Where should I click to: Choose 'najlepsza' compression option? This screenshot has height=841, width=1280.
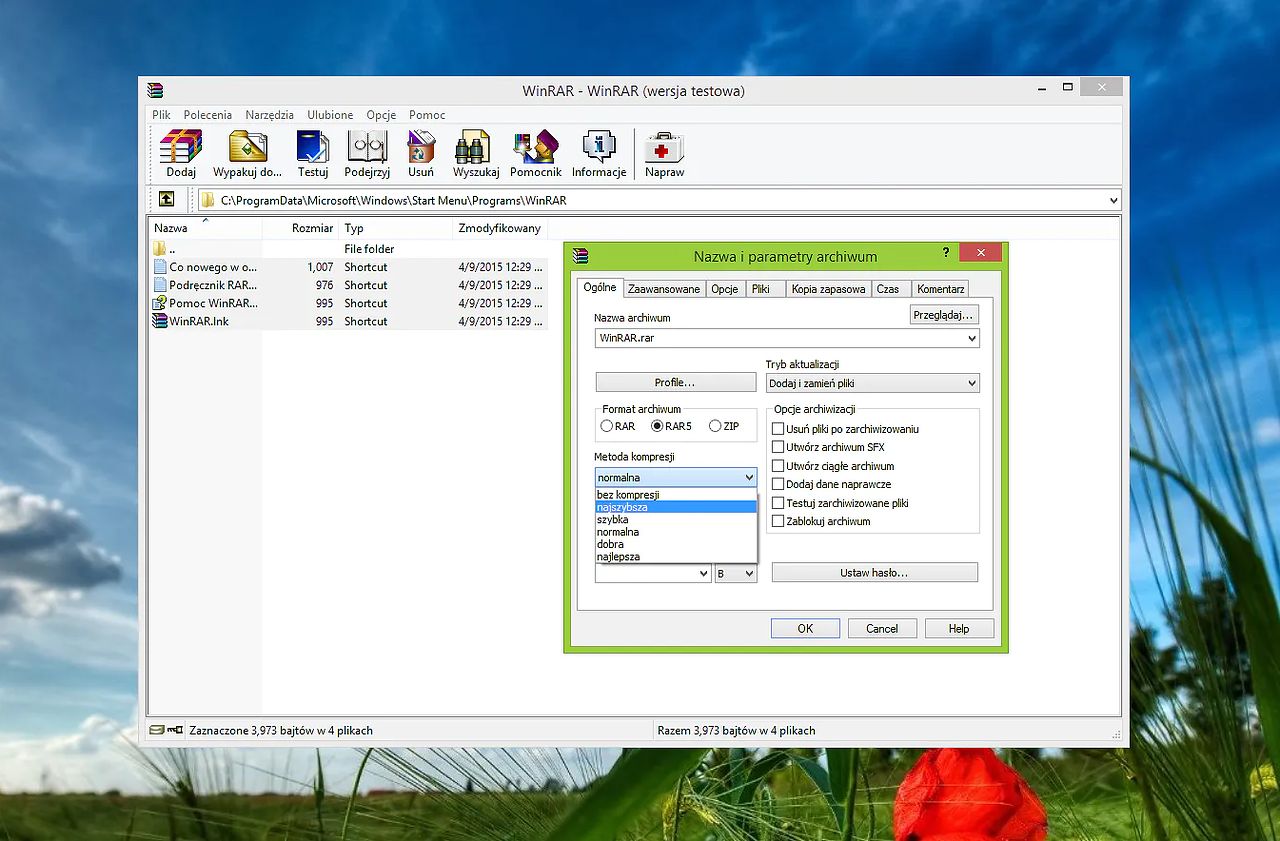pos(676,557)
